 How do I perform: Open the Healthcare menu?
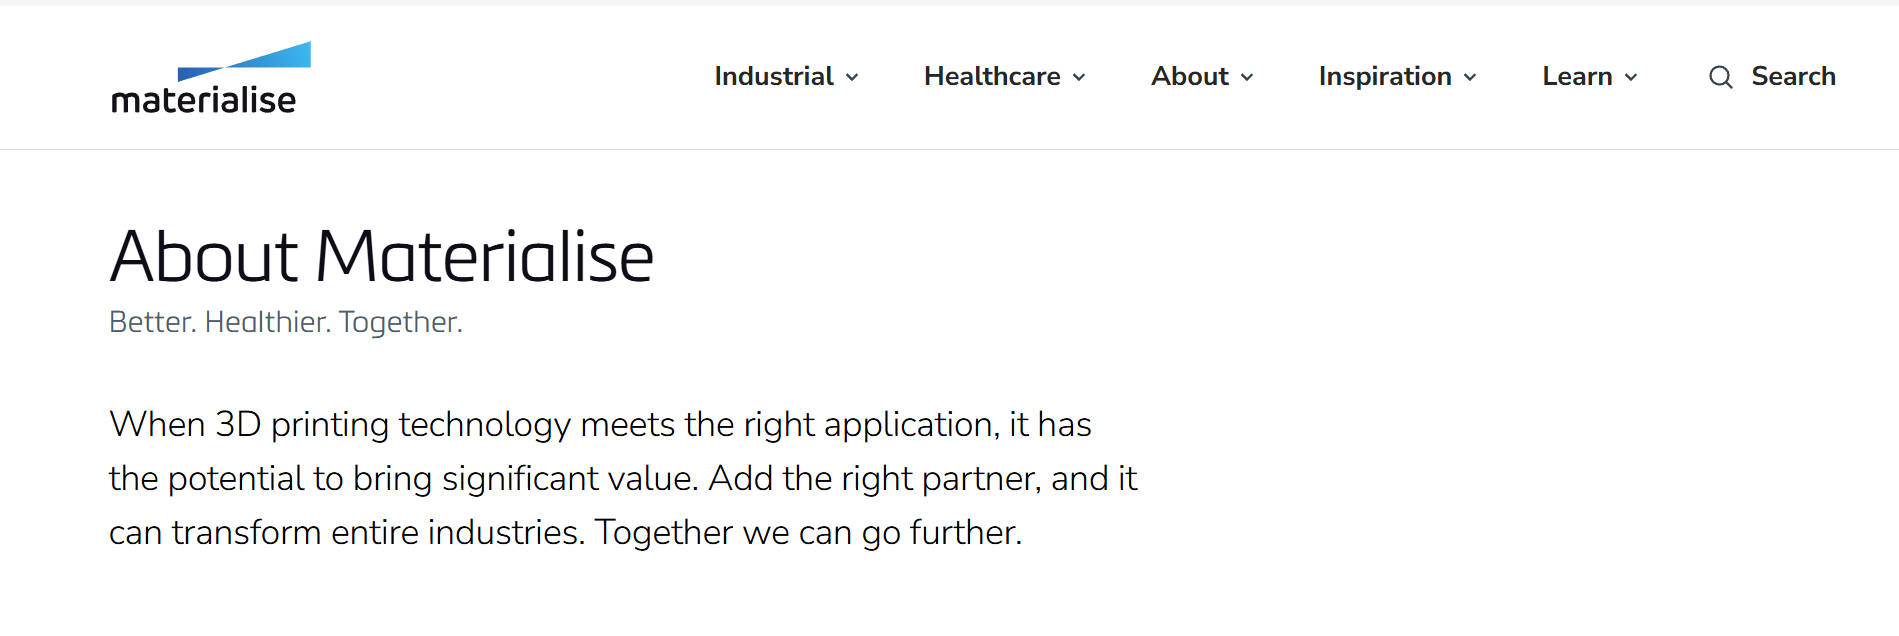992,77
